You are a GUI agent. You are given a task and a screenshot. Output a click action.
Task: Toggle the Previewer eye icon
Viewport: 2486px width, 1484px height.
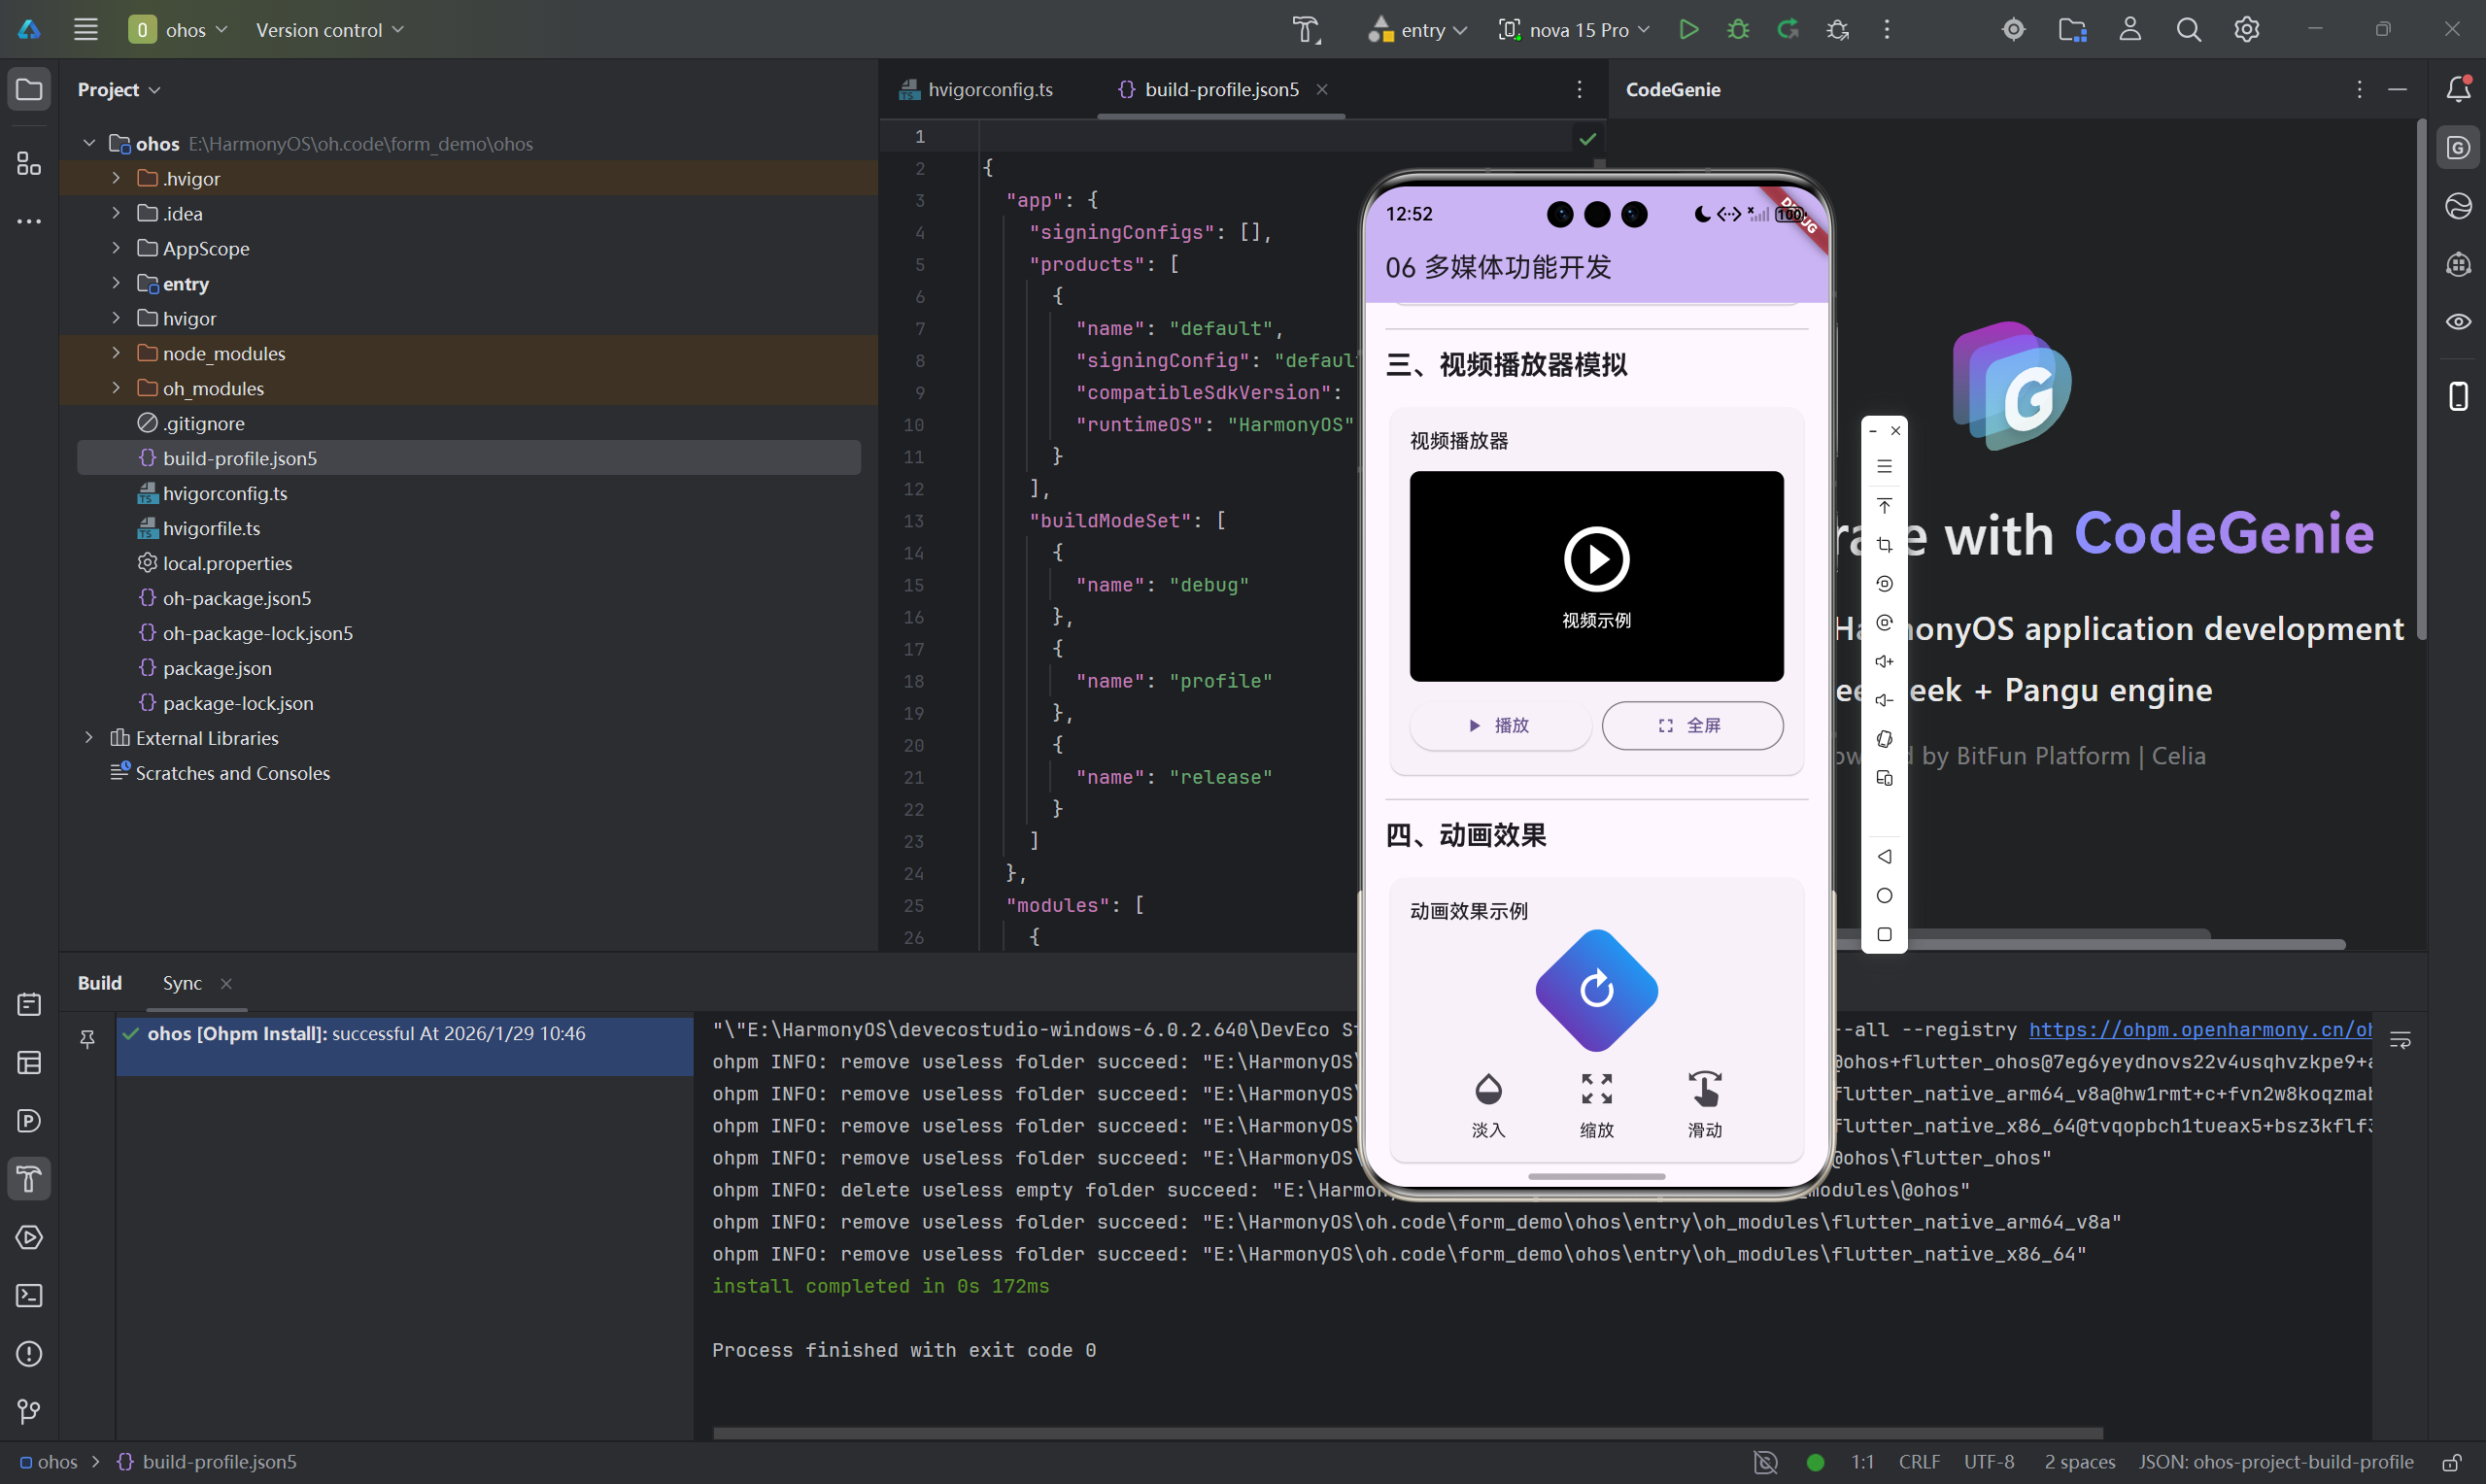[2459, 322]
